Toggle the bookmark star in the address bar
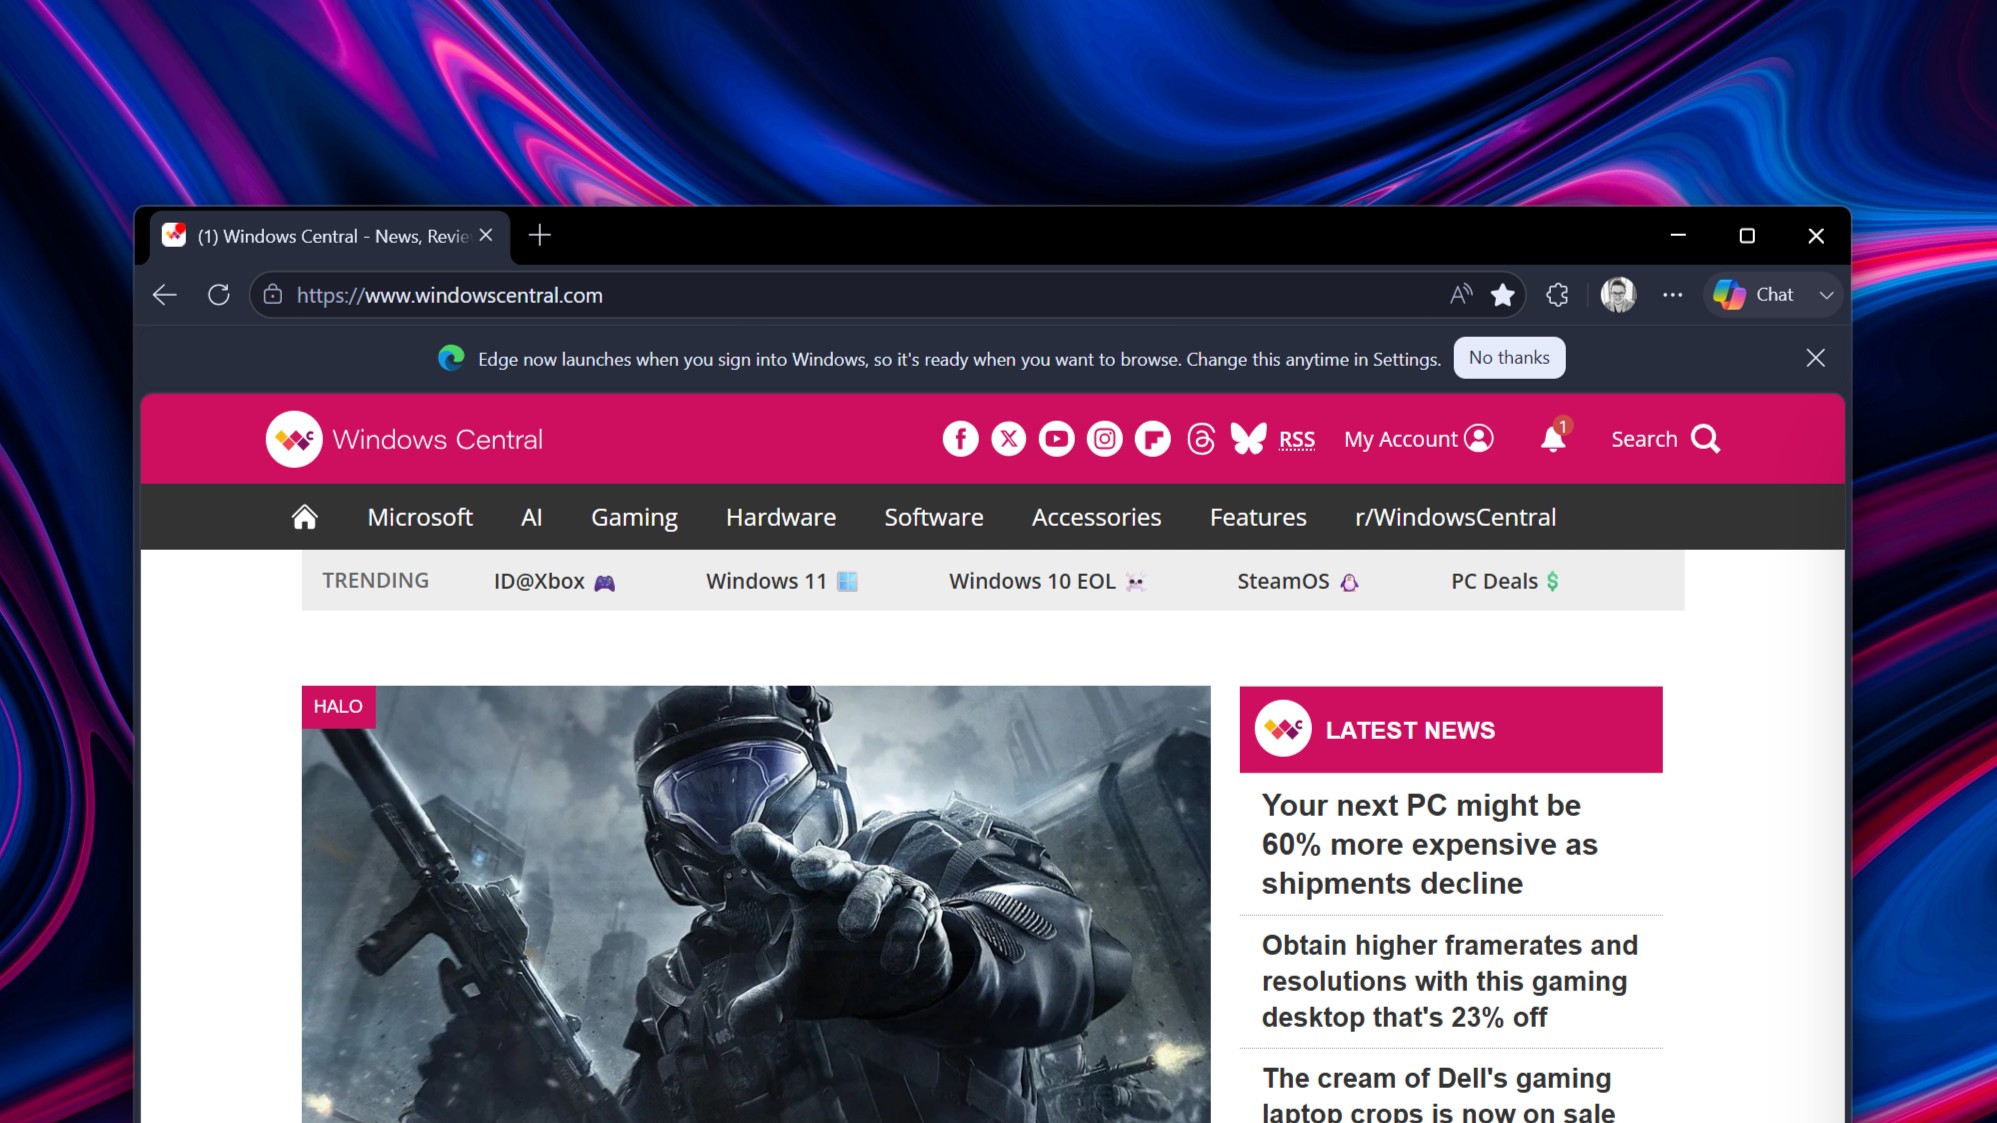 pos(1504,294)
